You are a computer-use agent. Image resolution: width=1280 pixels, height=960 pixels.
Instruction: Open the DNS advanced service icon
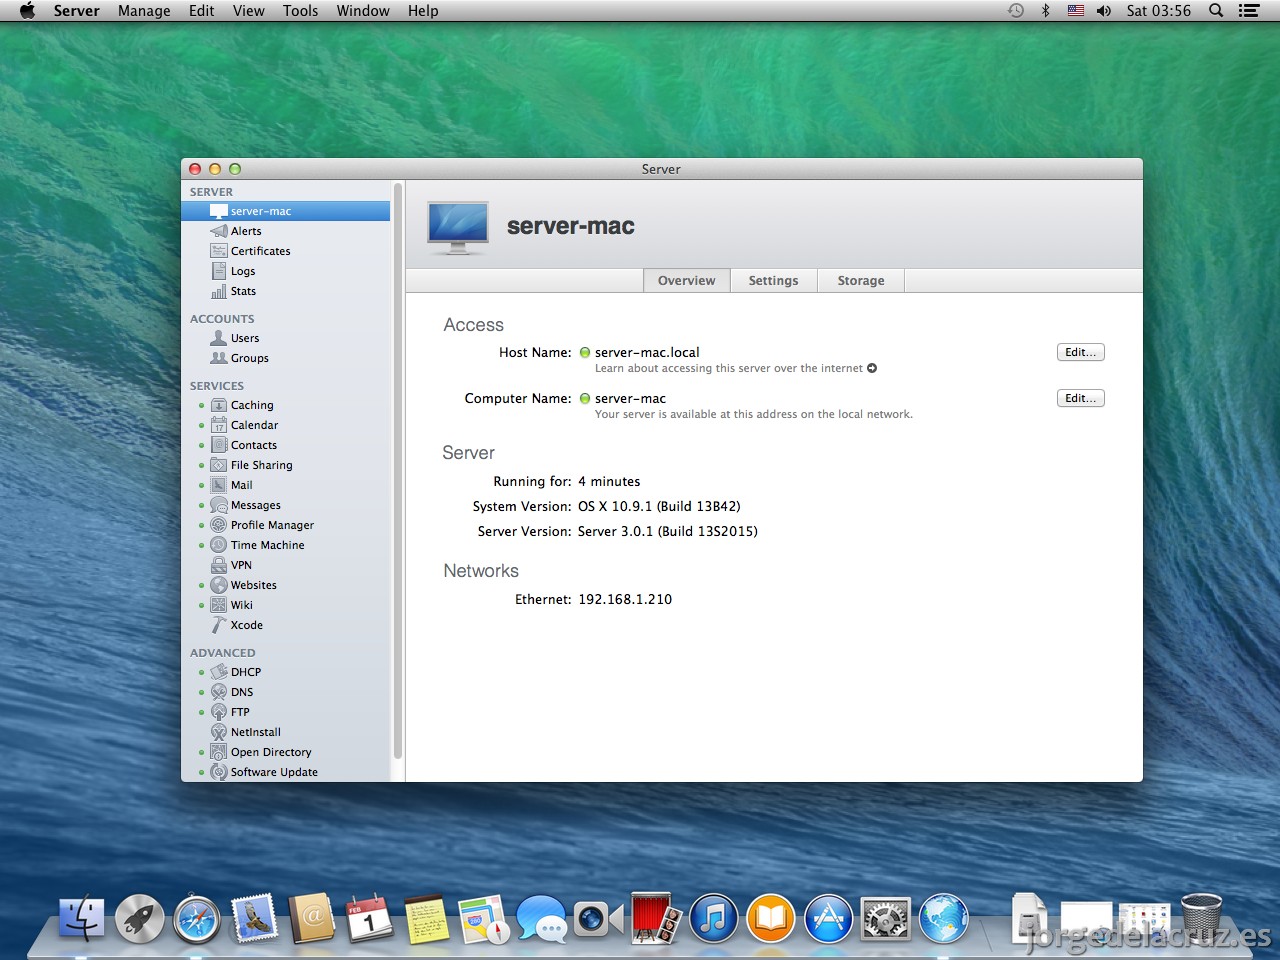pyautogui.click(x=219, y=692)
